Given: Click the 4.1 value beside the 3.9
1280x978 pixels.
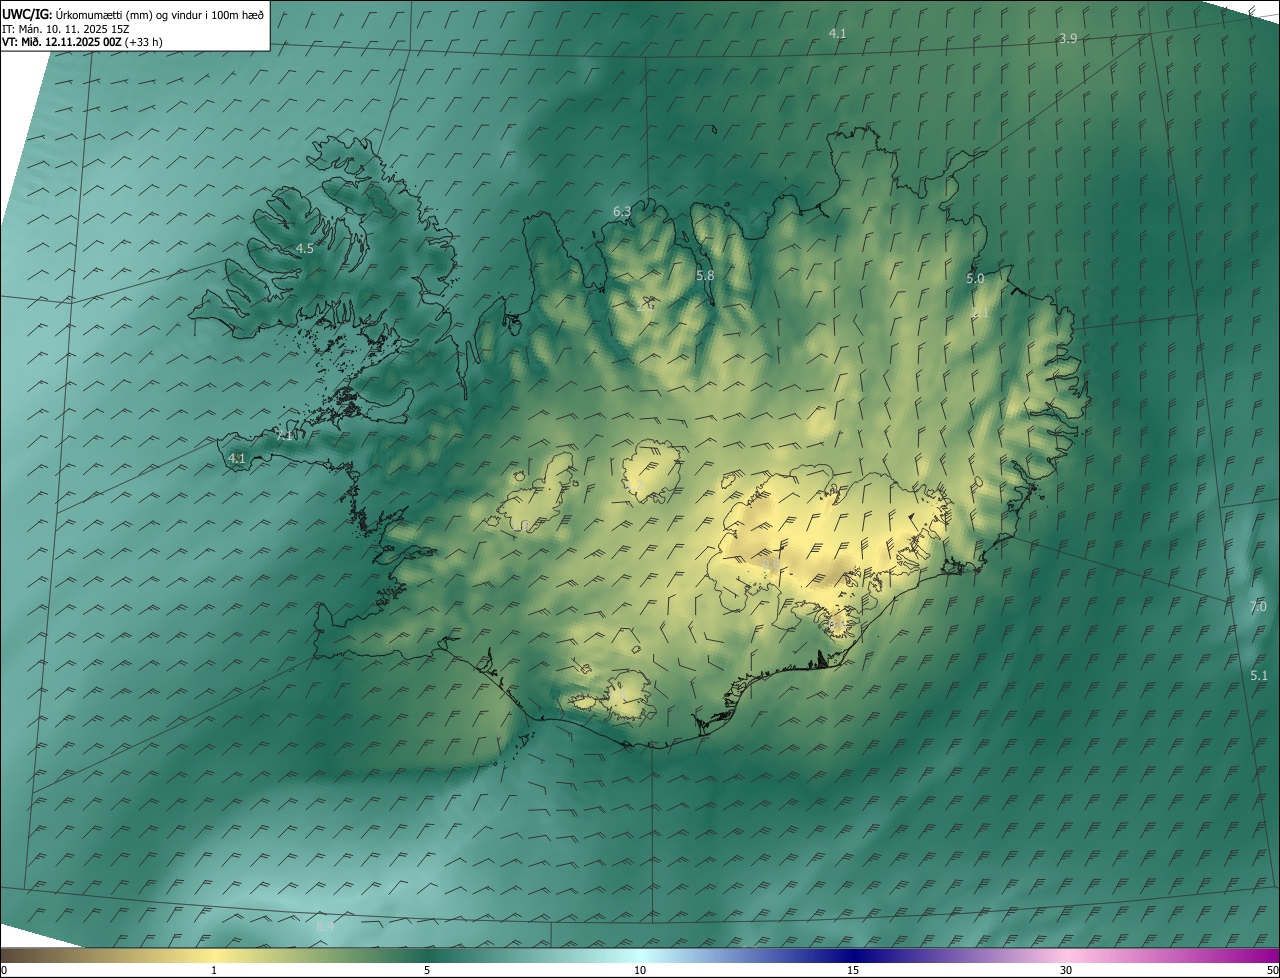Looking at the screenshot, I should pos(838,34).
